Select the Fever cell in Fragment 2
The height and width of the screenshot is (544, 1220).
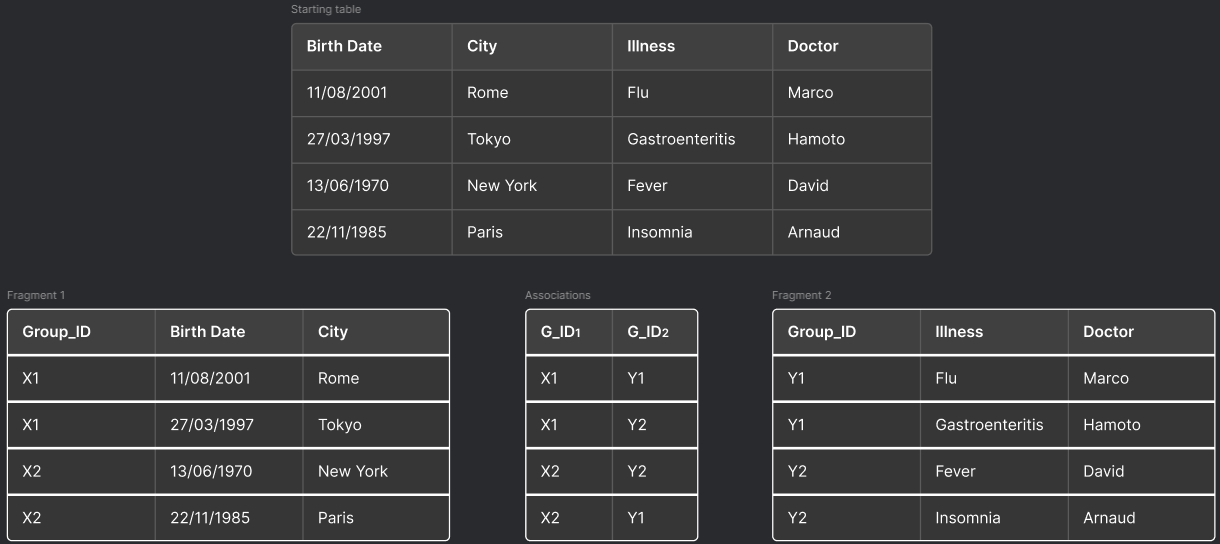pos(954,471)
